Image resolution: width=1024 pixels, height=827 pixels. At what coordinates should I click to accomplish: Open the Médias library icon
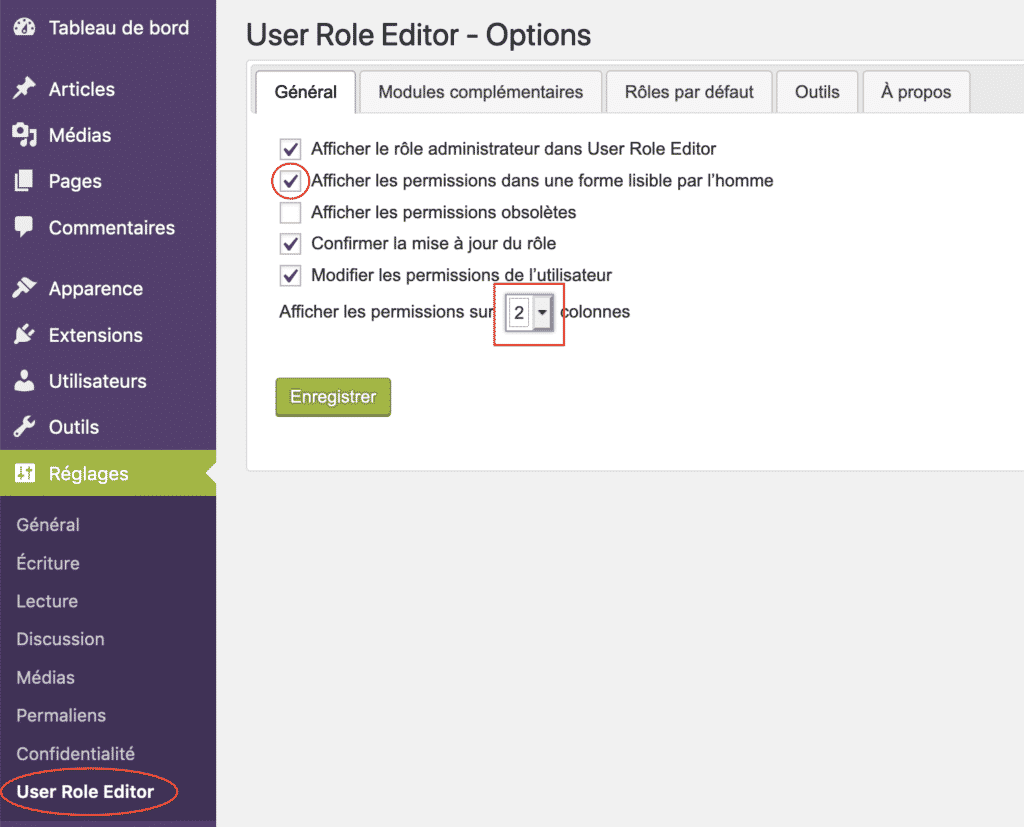(24, 135)
